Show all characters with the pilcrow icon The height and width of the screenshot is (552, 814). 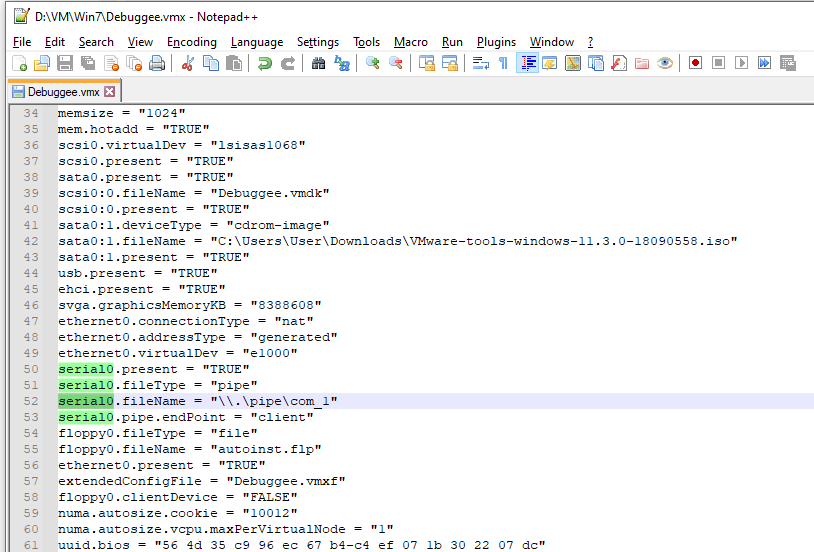(x=503, y=63)
